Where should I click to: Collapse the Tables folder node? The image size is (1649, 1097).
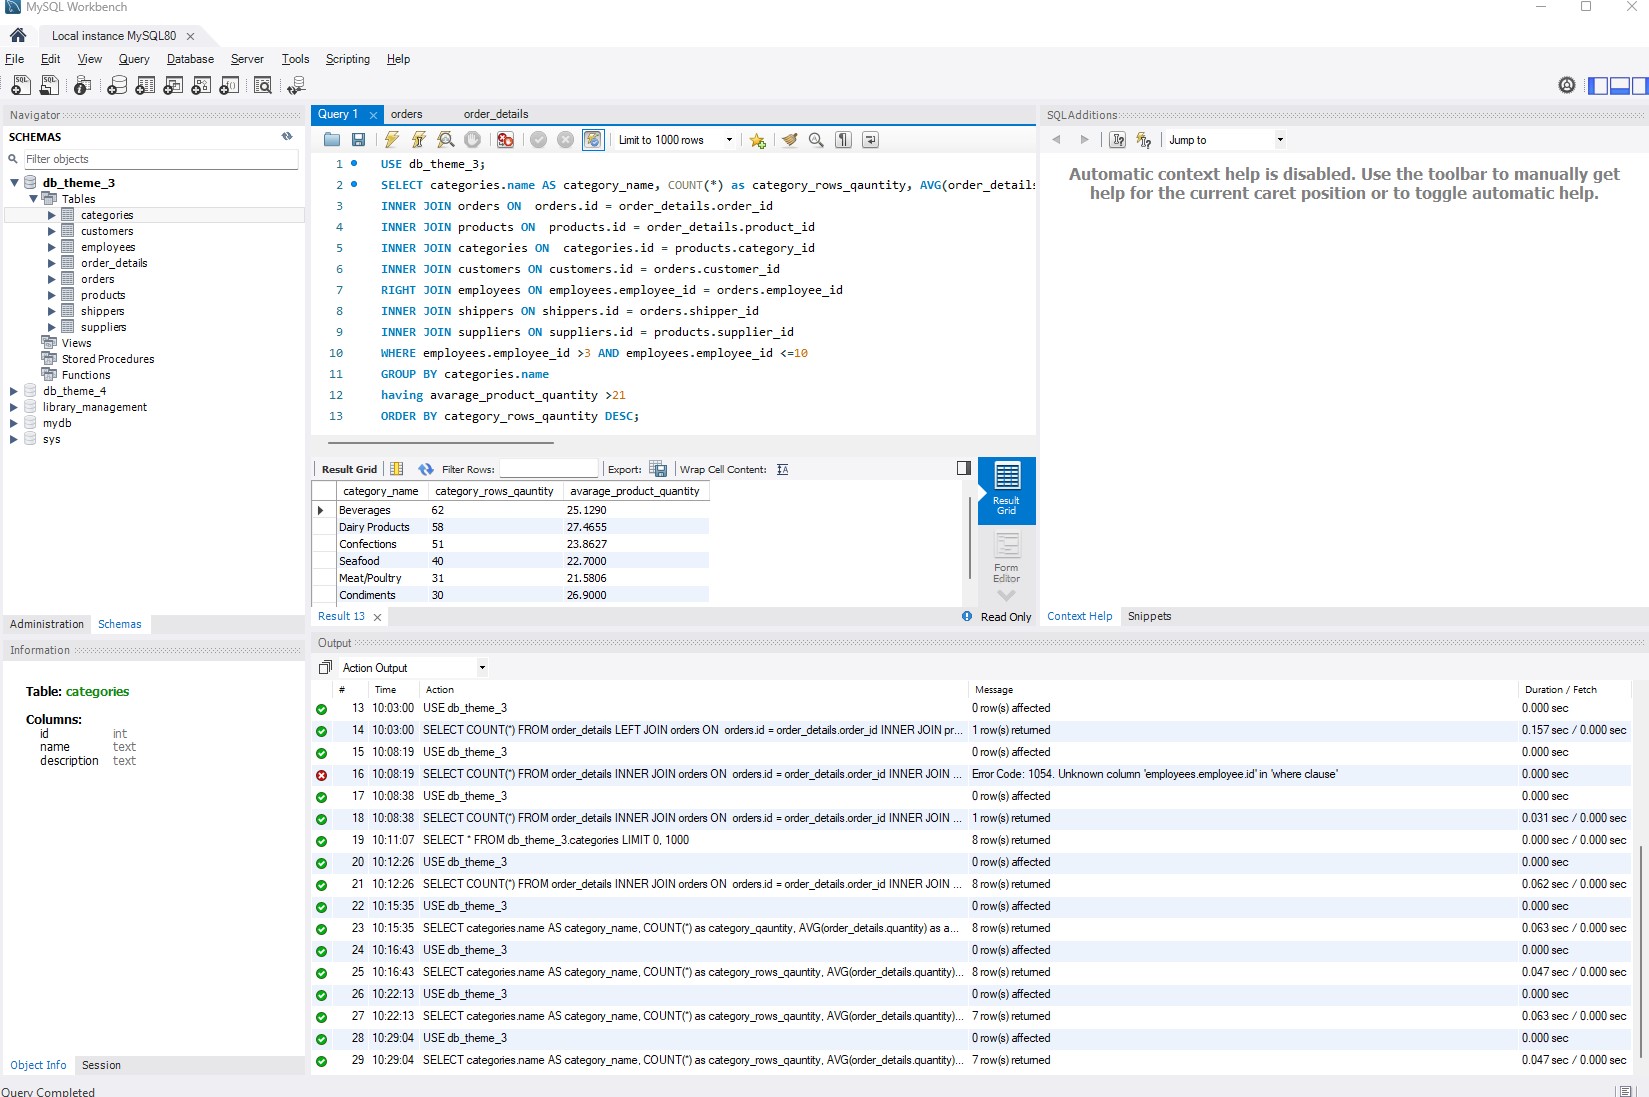pos(33,199)
